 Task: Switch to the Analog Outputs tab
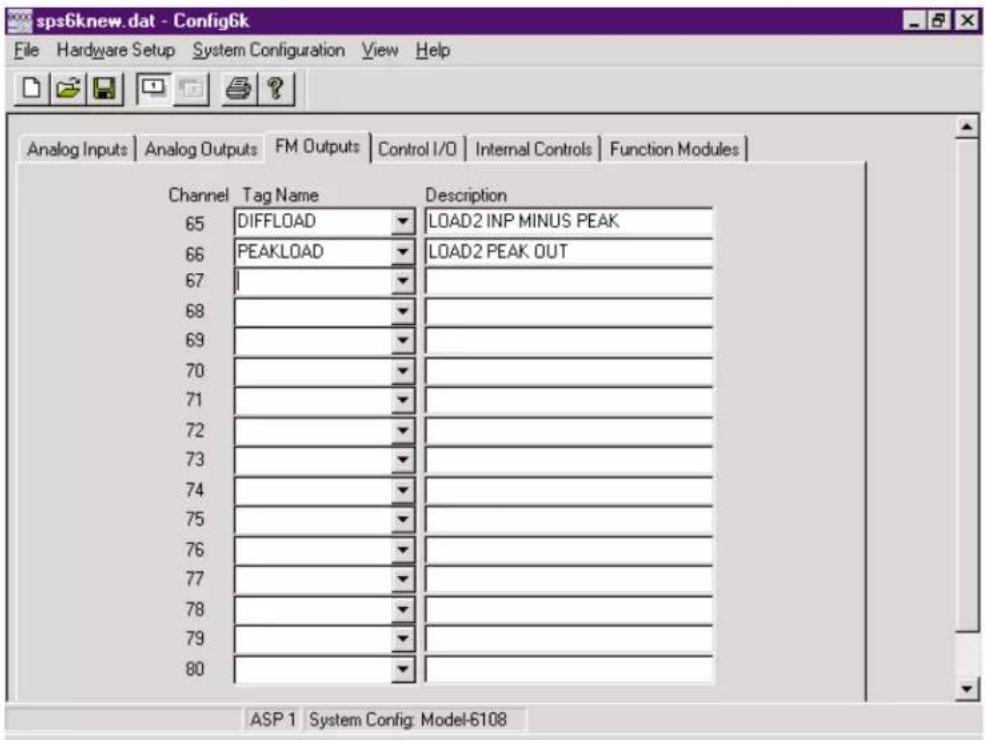[201, 150]
